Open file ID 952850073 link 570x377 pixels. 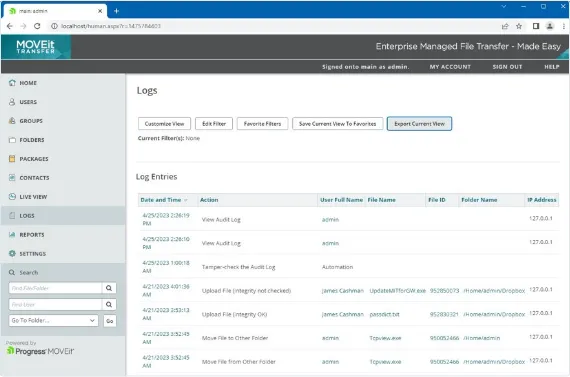[x=444, y=290]
